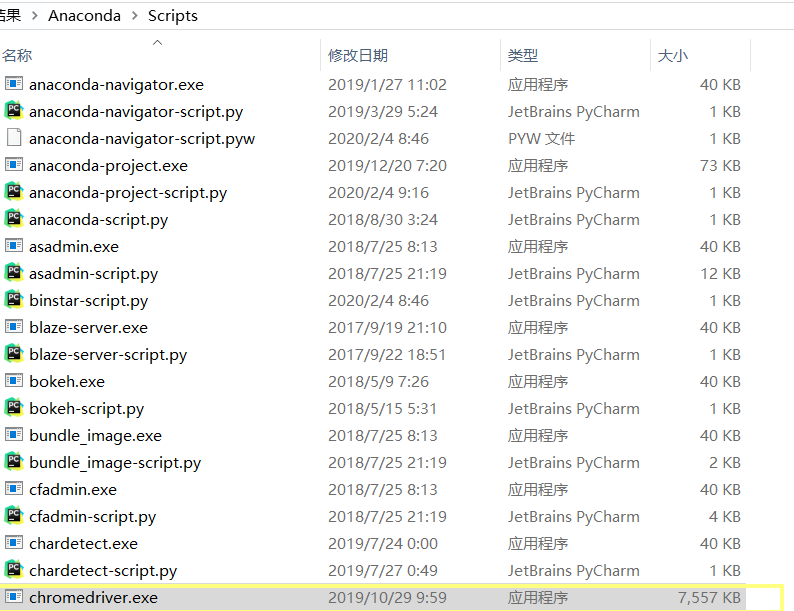Click PyCharm icon of anaconda-script.py
The width and height of the screenshot is (794, 611).
coord(14,219)
